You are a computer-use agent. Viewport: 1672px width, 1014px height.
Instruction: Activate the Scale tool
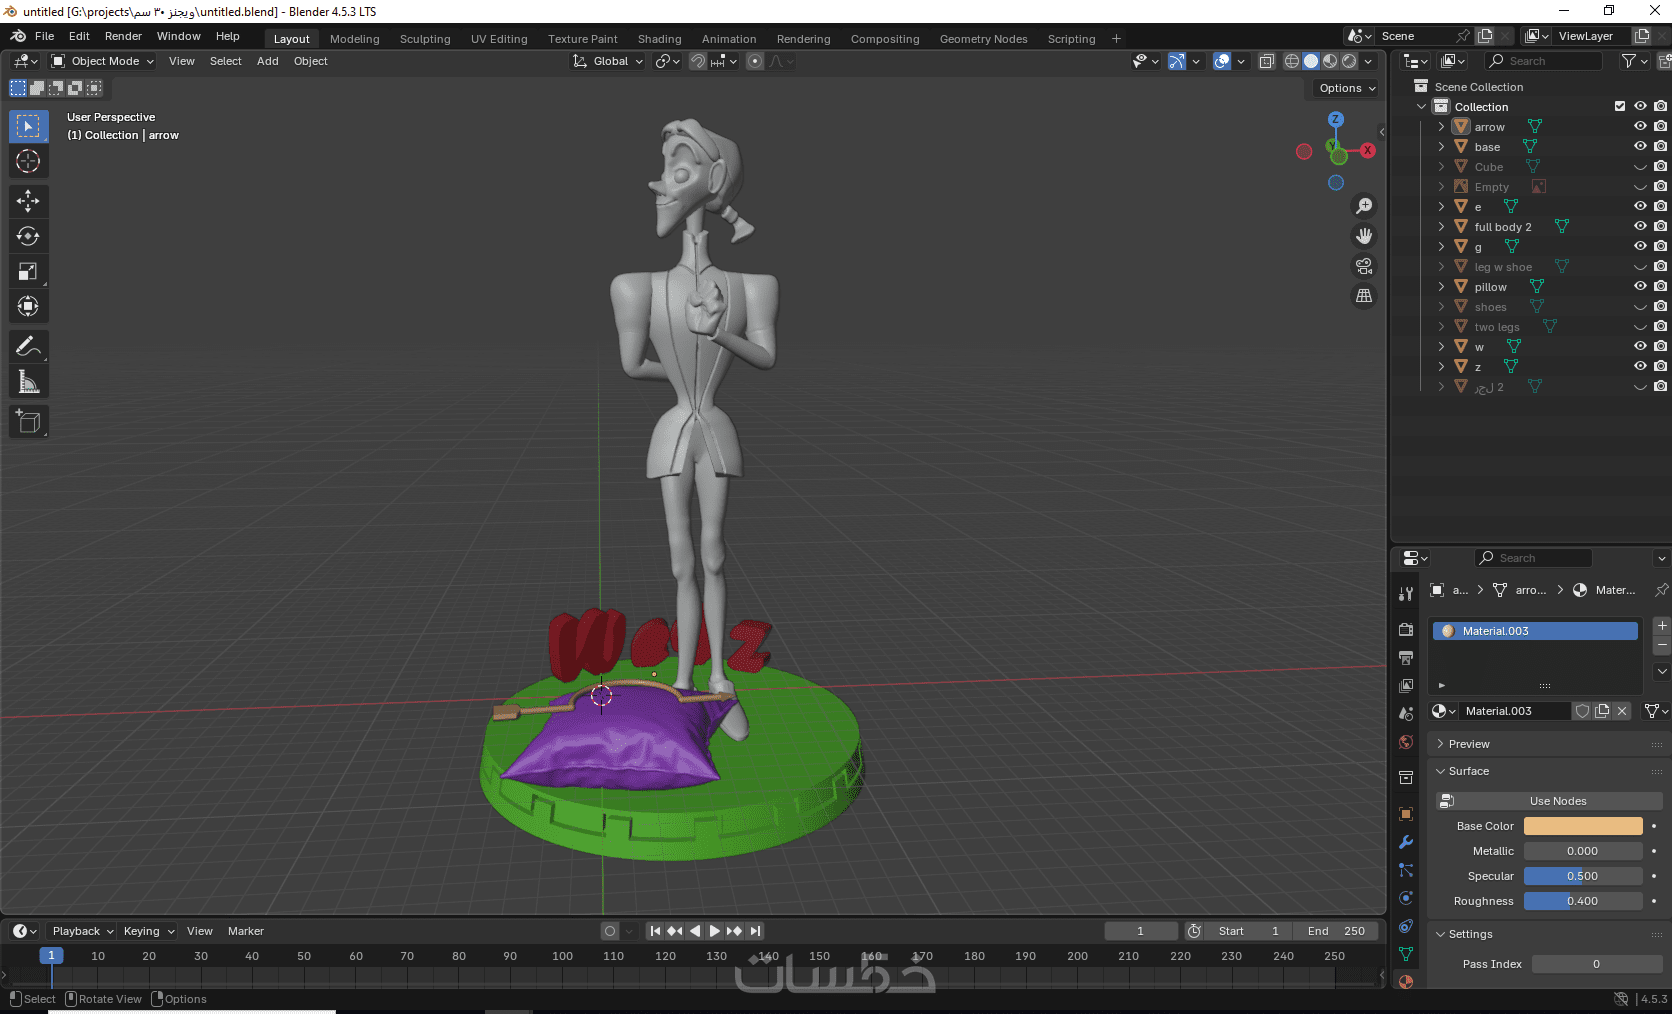pyautogui.click(x=28, y=271)
